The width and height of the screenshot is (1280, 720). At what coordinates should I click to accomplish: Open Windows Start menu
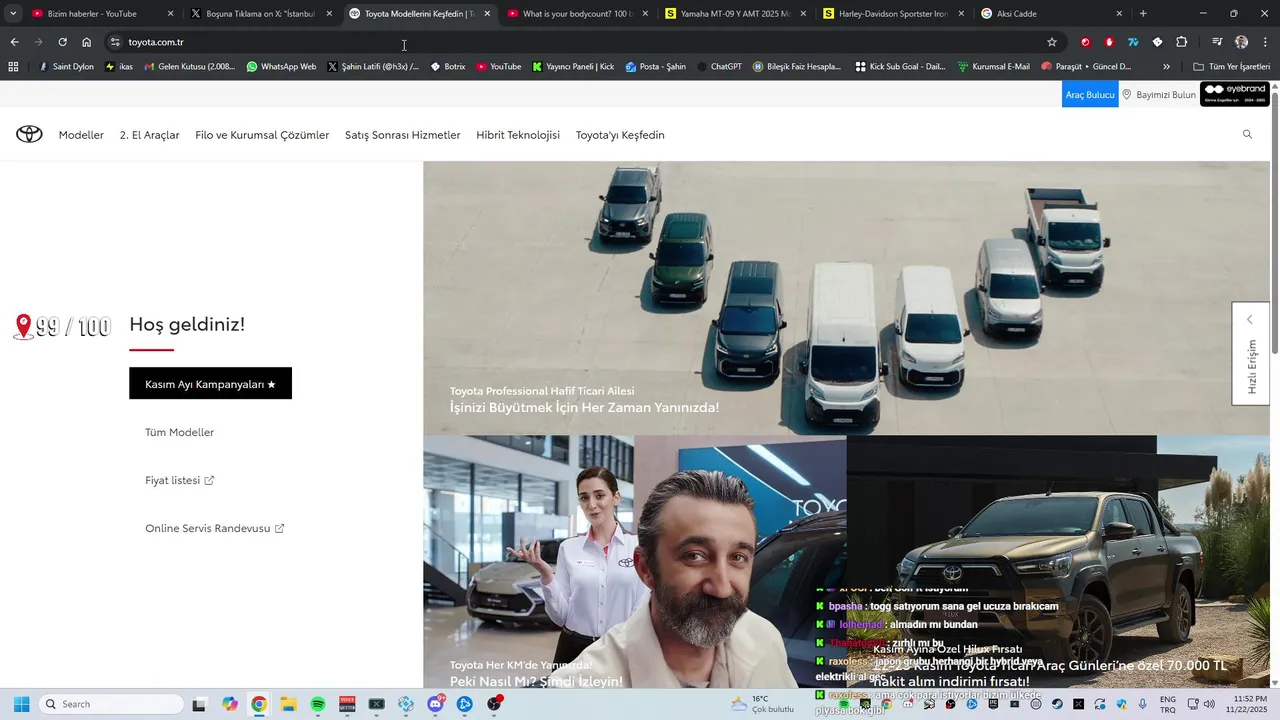21,704
